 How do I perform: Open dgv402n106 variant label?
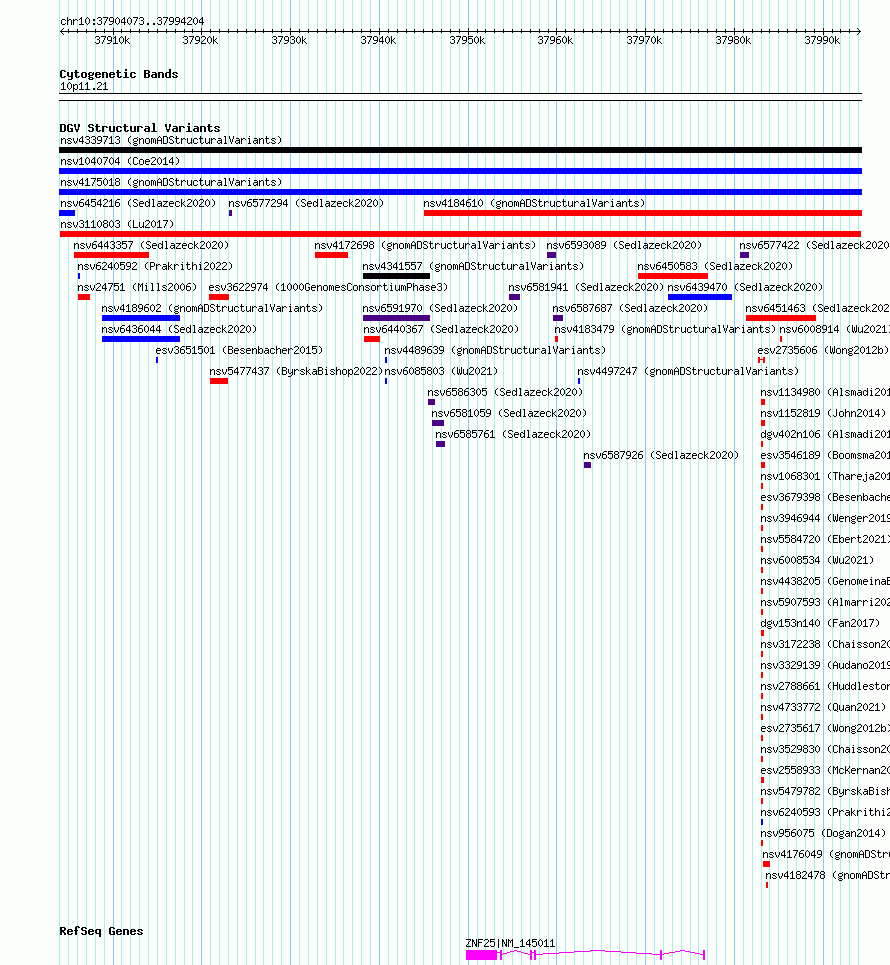825,434
